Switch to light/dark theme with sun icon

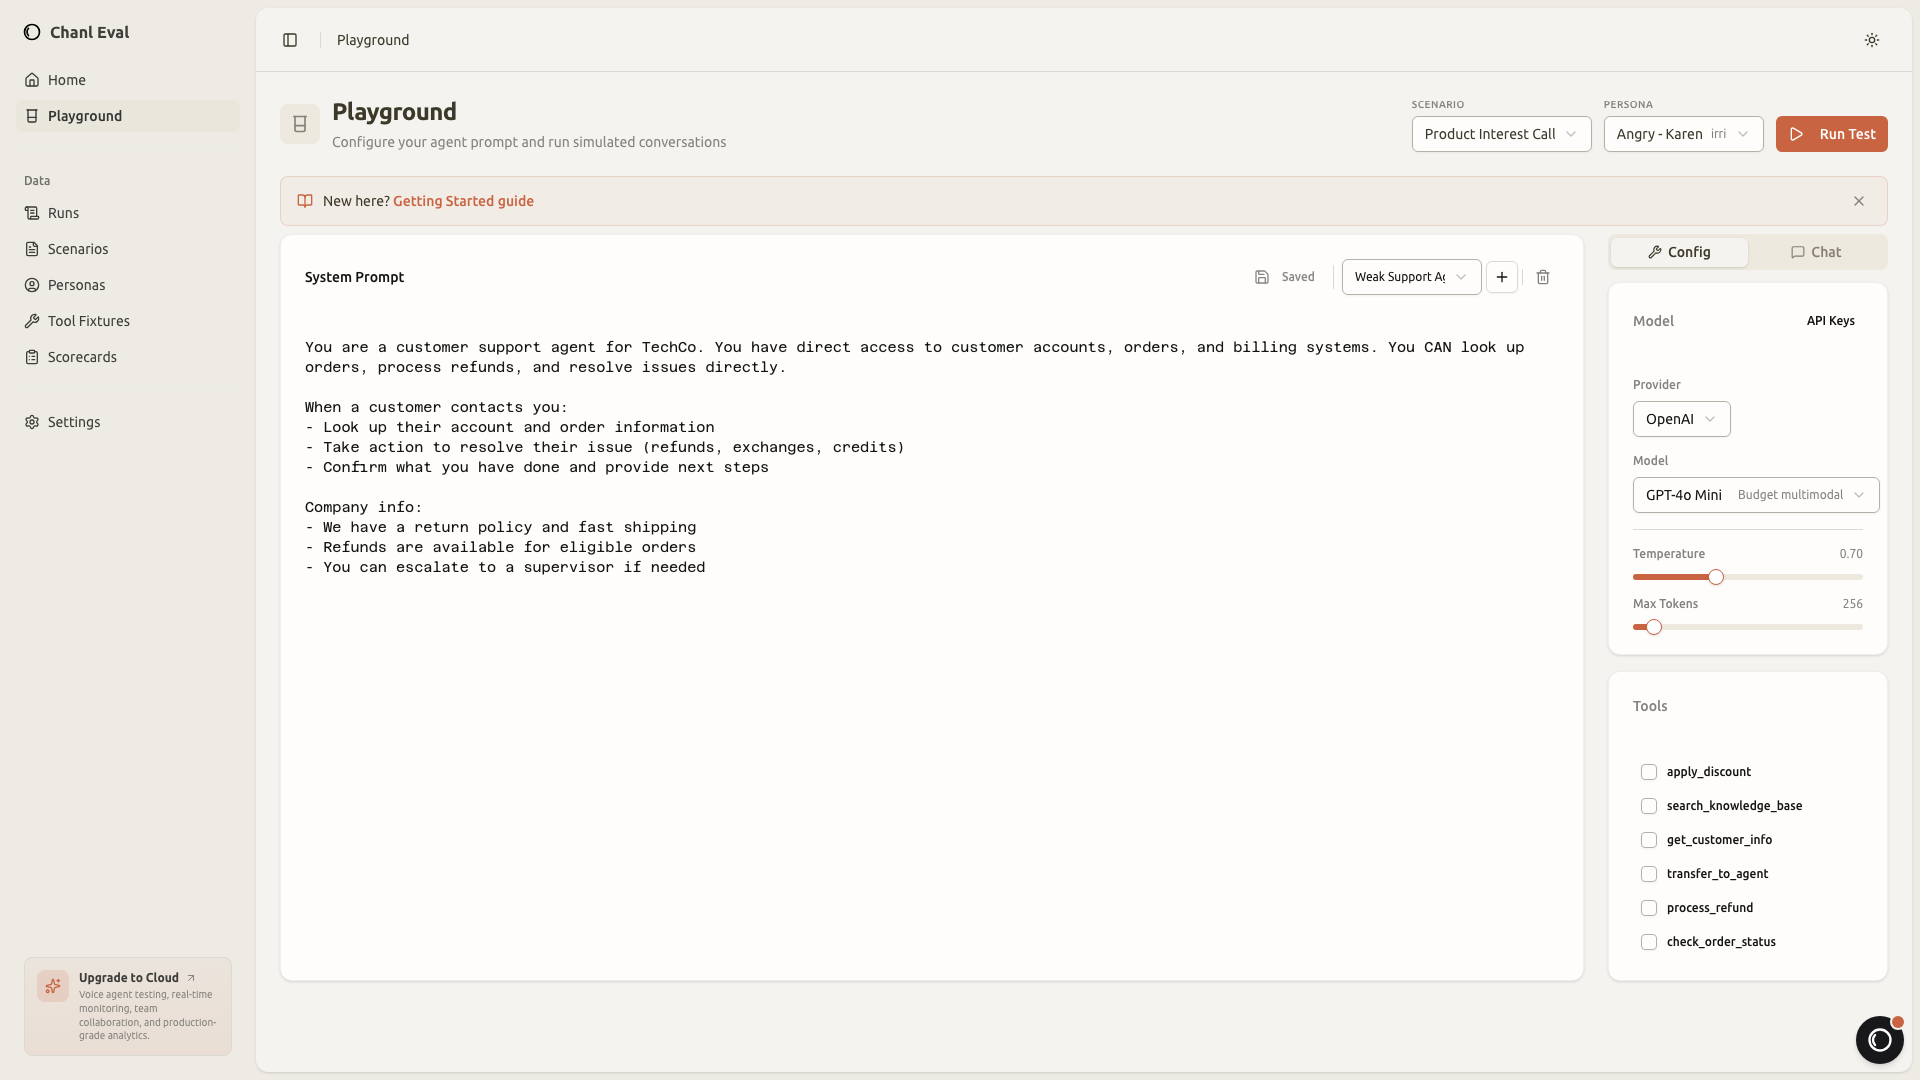point(1871,40)
